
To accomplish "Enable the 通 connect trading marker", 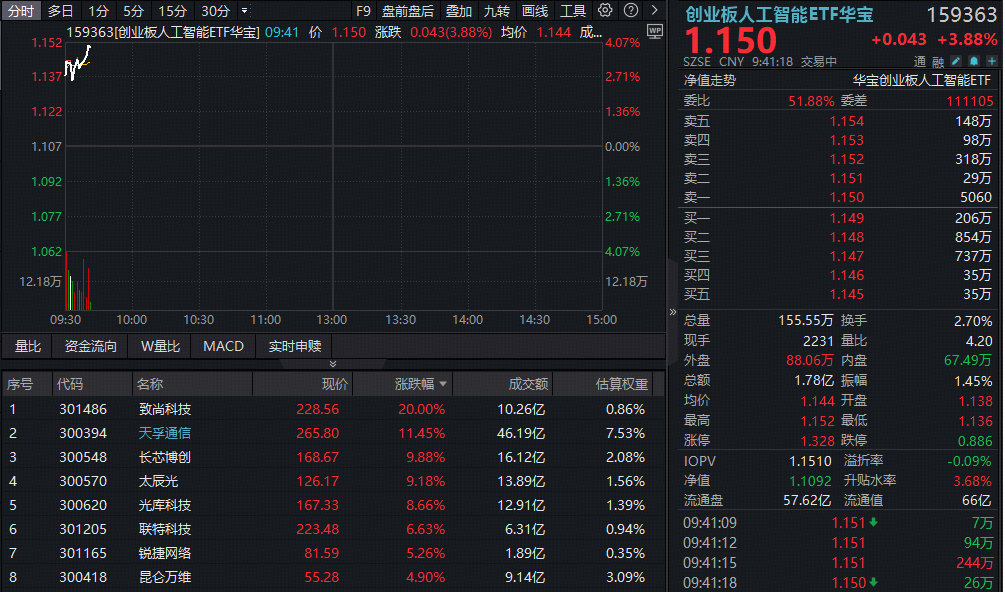I will coord(918,61).
